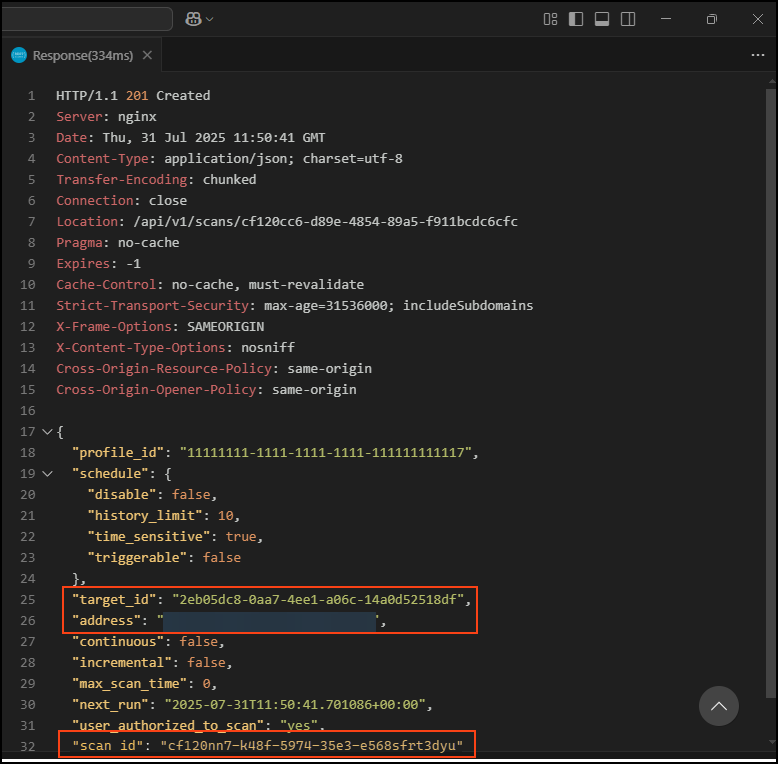This screenshot has width=778, height=764.
Task: Click the 'SAMEORIGIN' value
Action: click(226, 326)
